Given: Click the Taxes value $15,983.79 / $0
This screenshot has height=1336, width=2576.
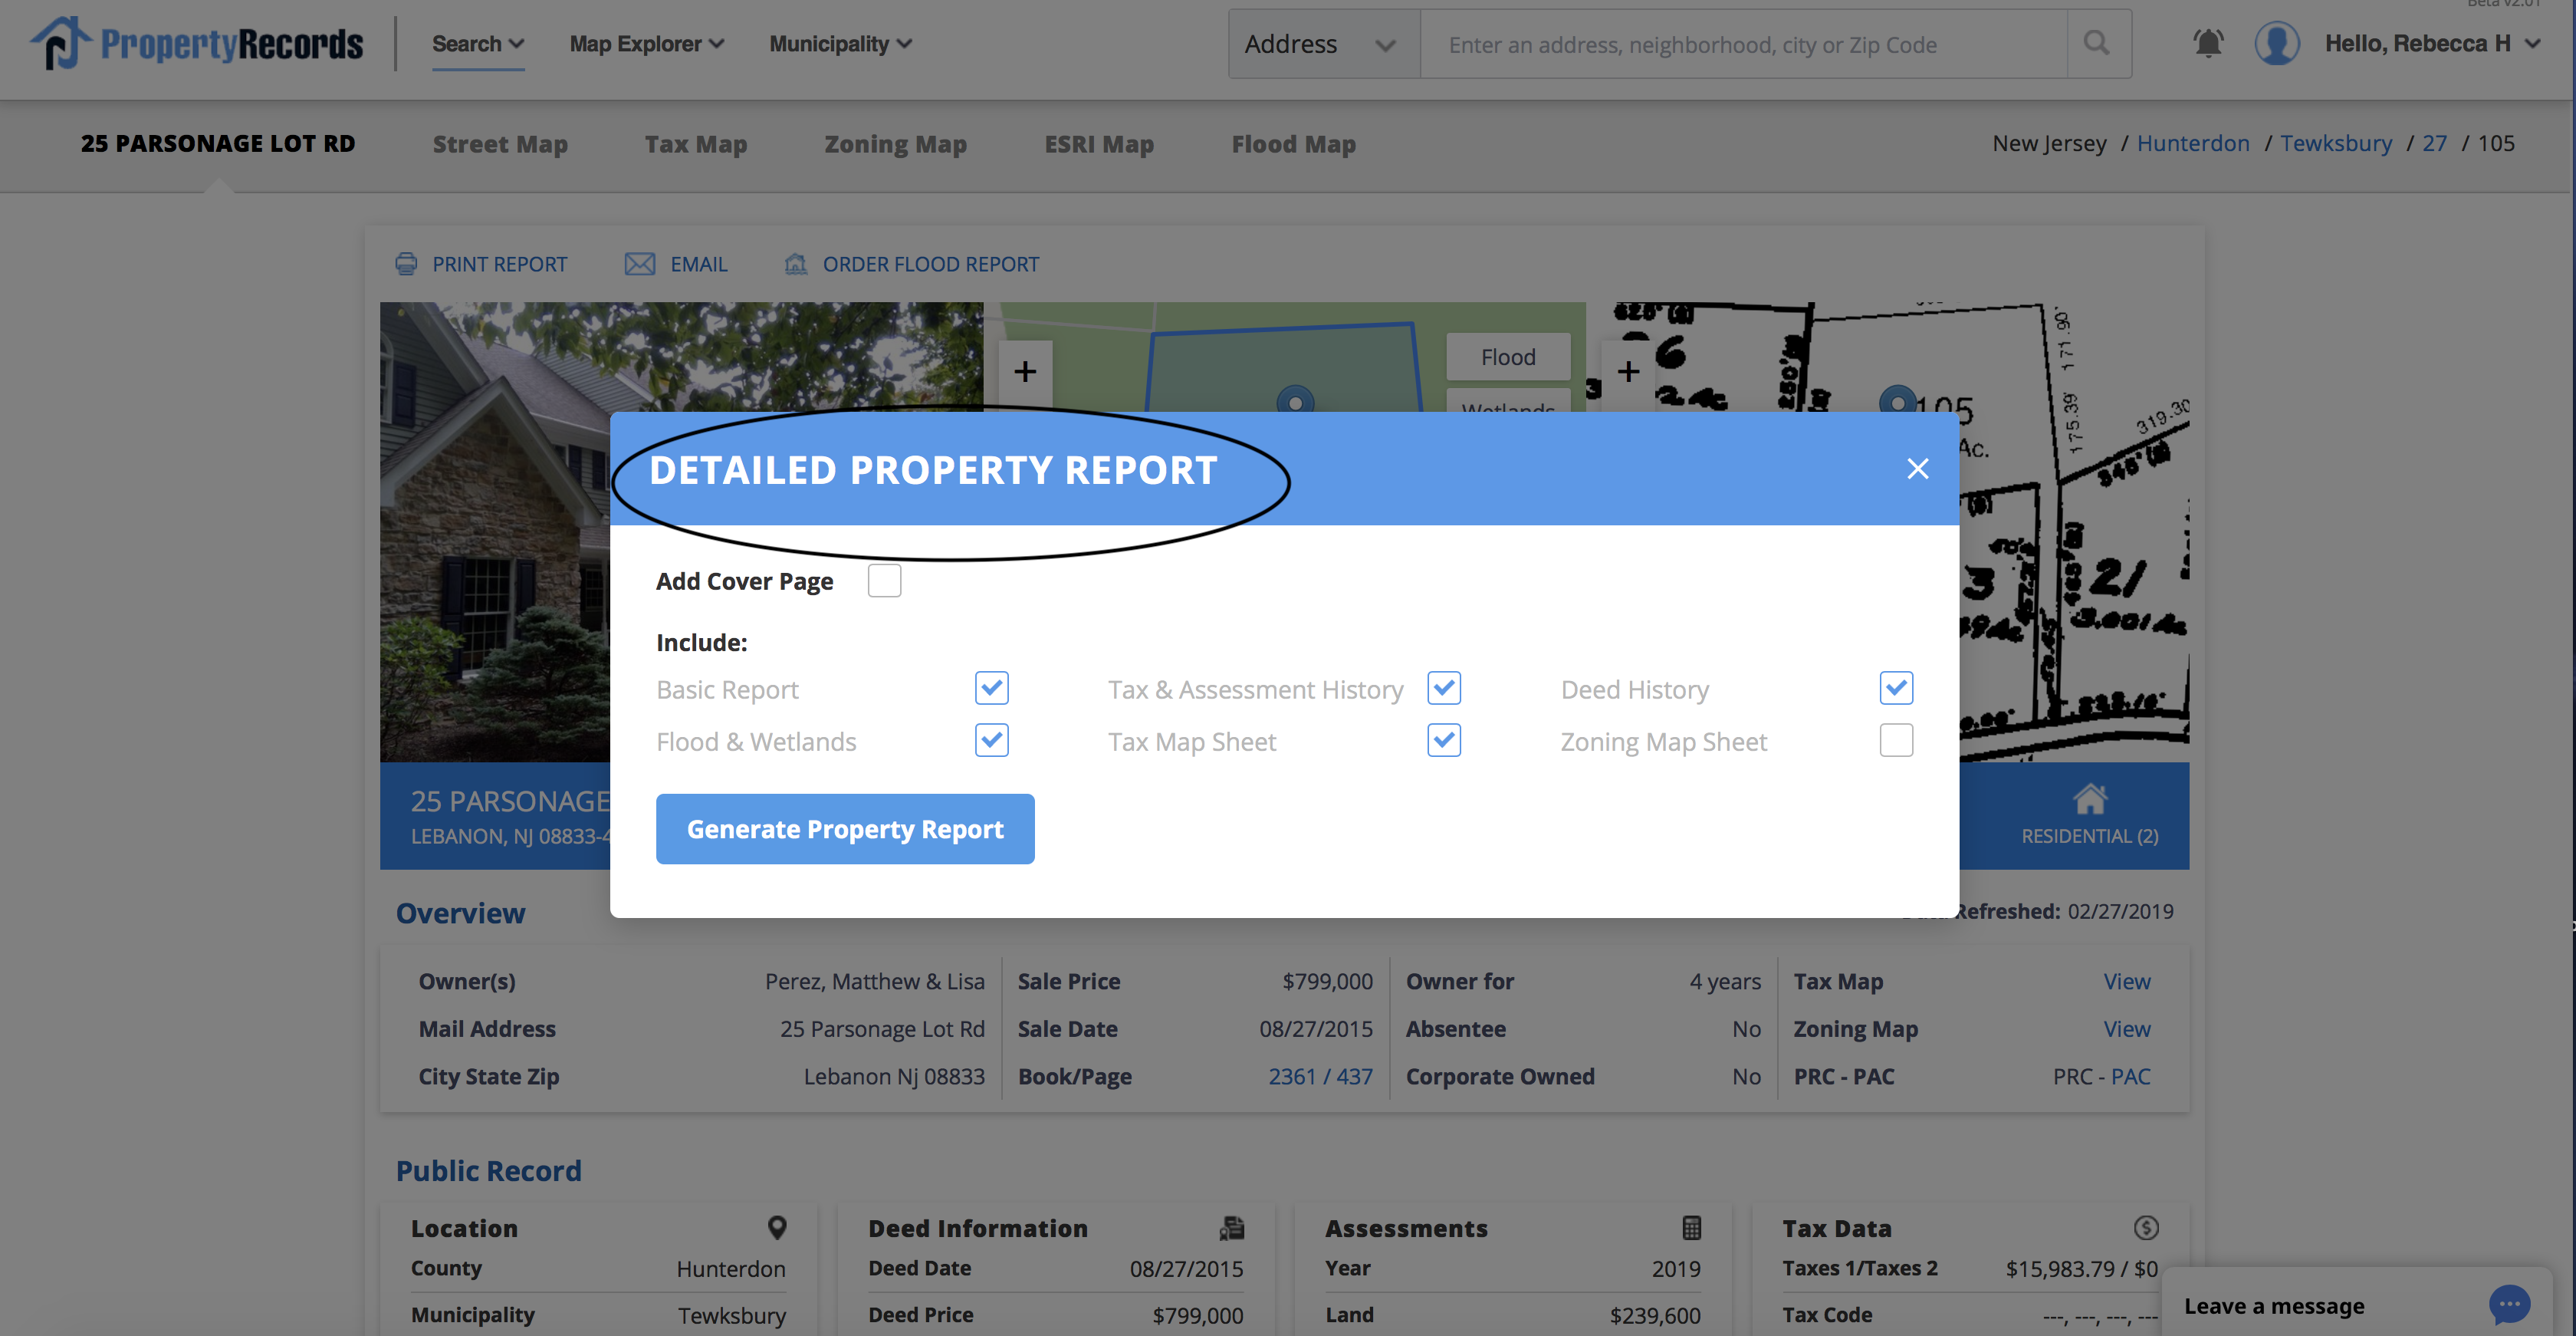Looking at the screenshot, I should (2081, 1268).
